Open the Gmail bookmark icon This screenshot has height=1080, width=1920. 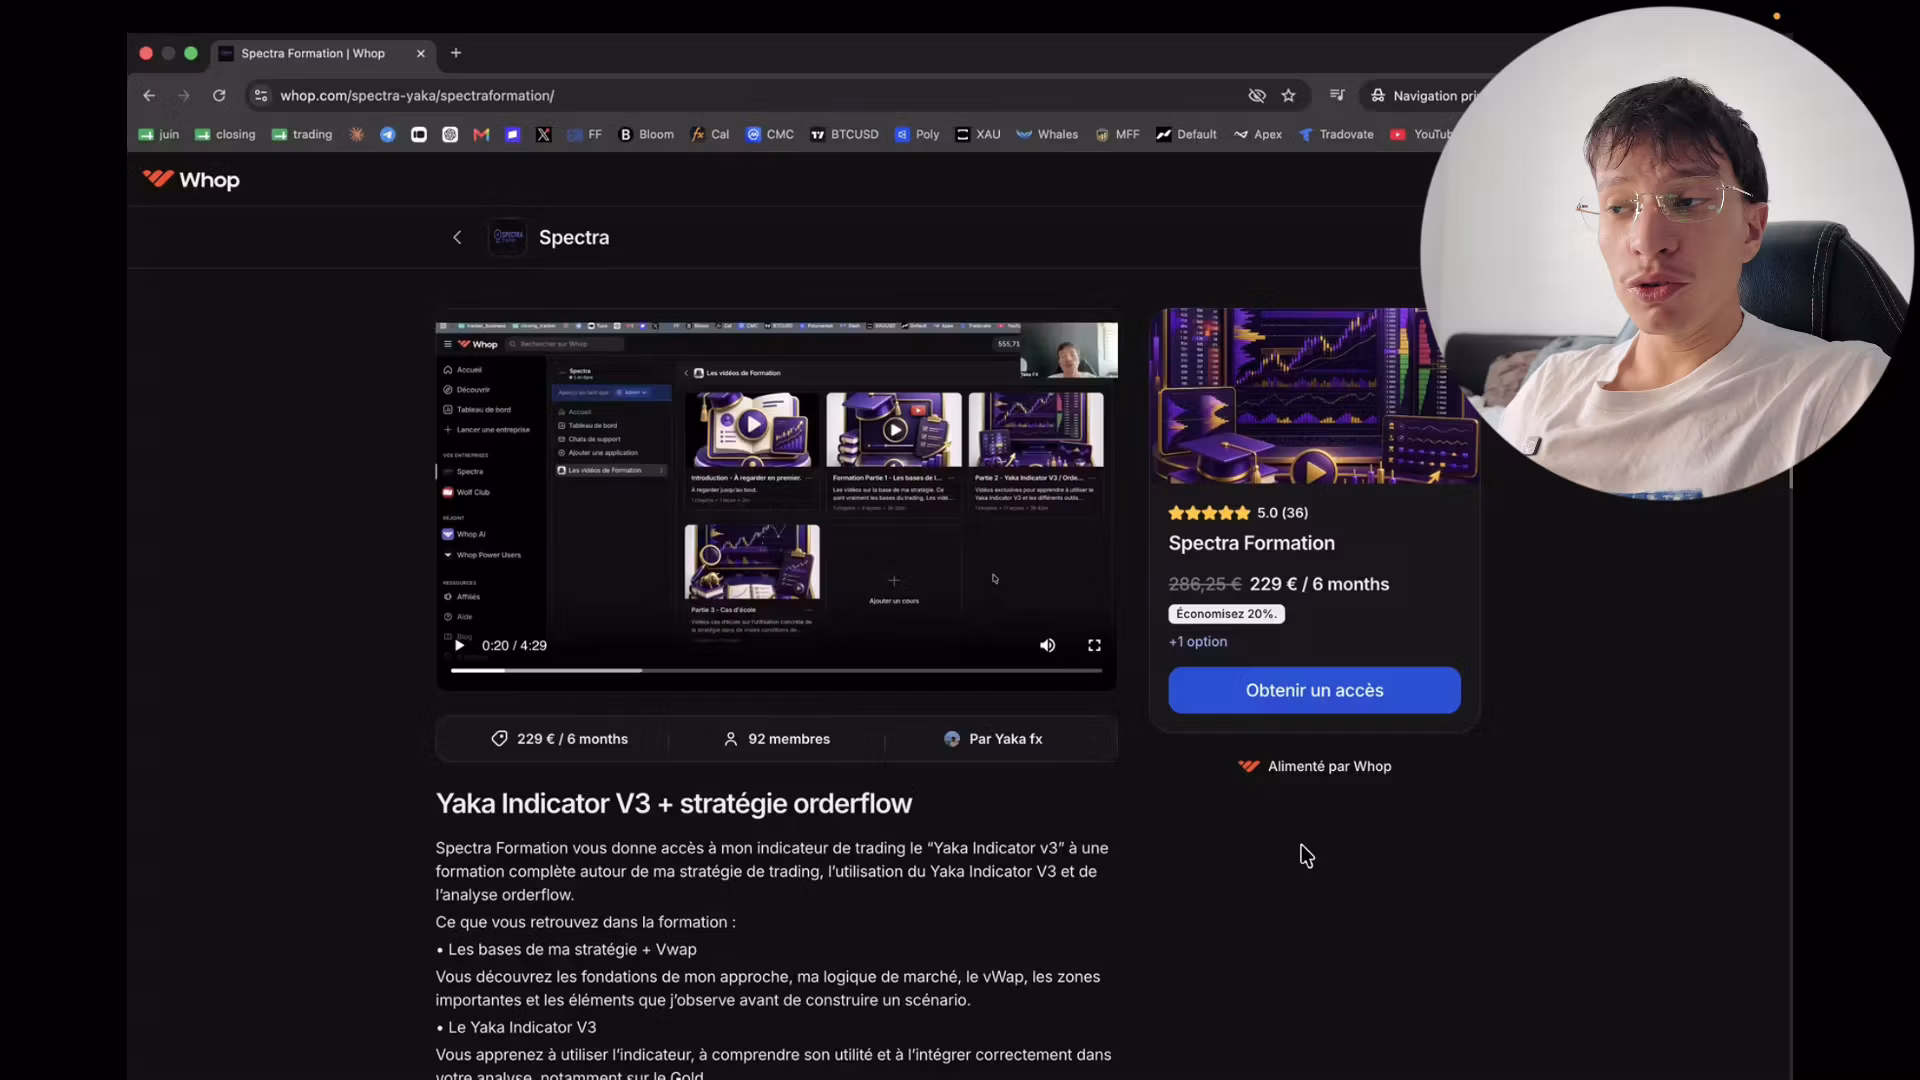[481, 135]
